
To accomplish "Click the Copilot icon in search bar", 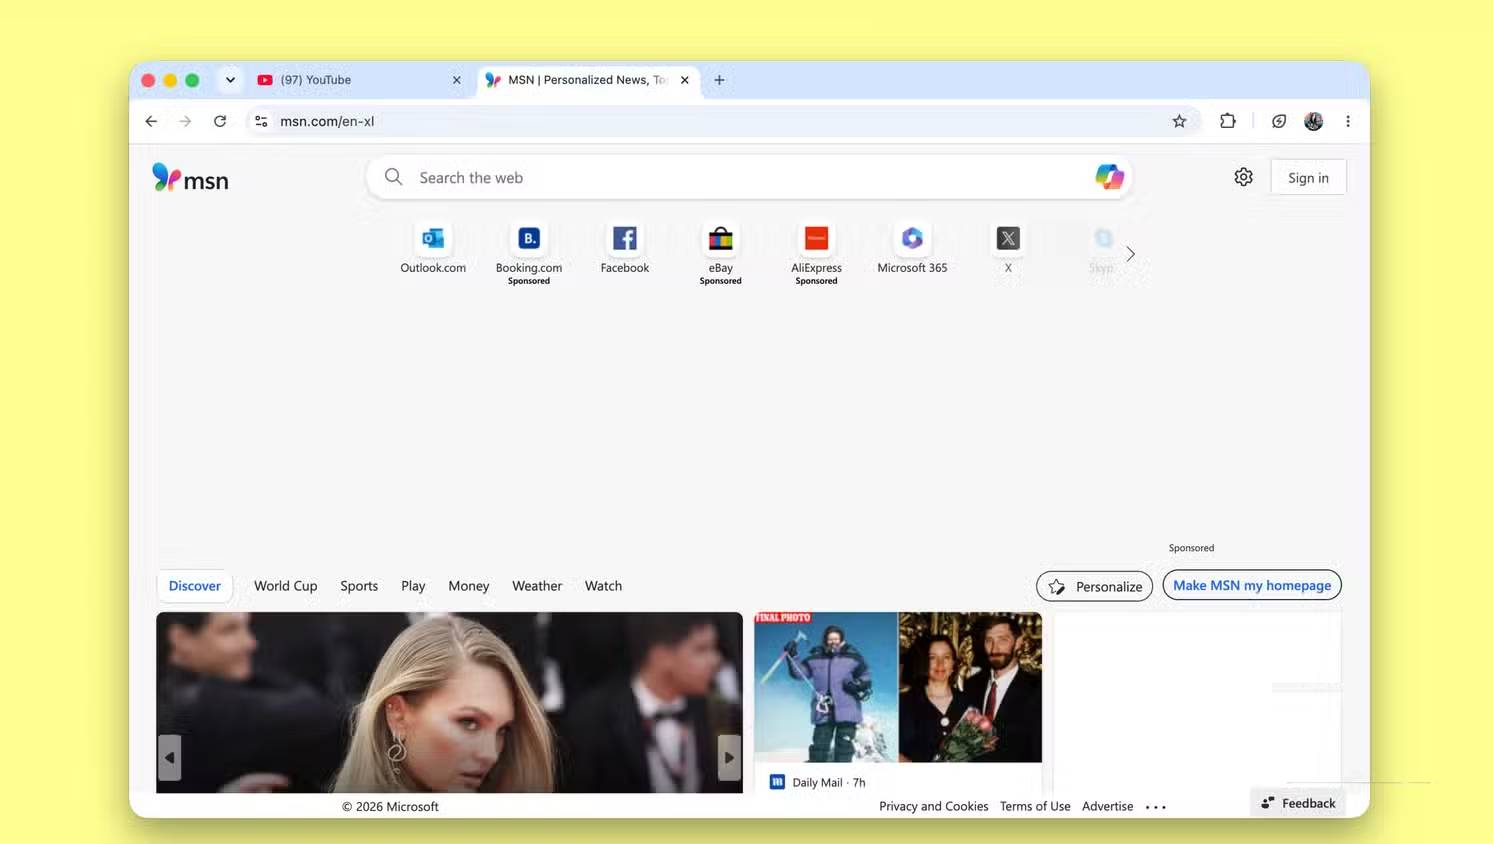I will coord(1109,177).
